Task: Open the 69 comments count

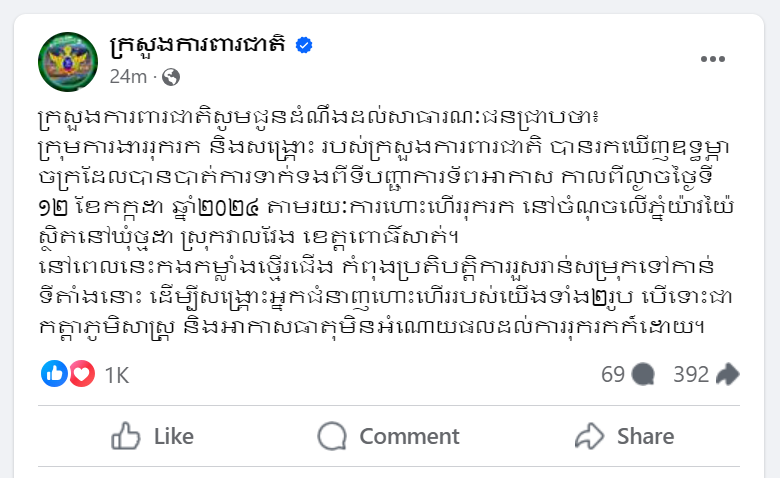Action: tap(612, 374)
